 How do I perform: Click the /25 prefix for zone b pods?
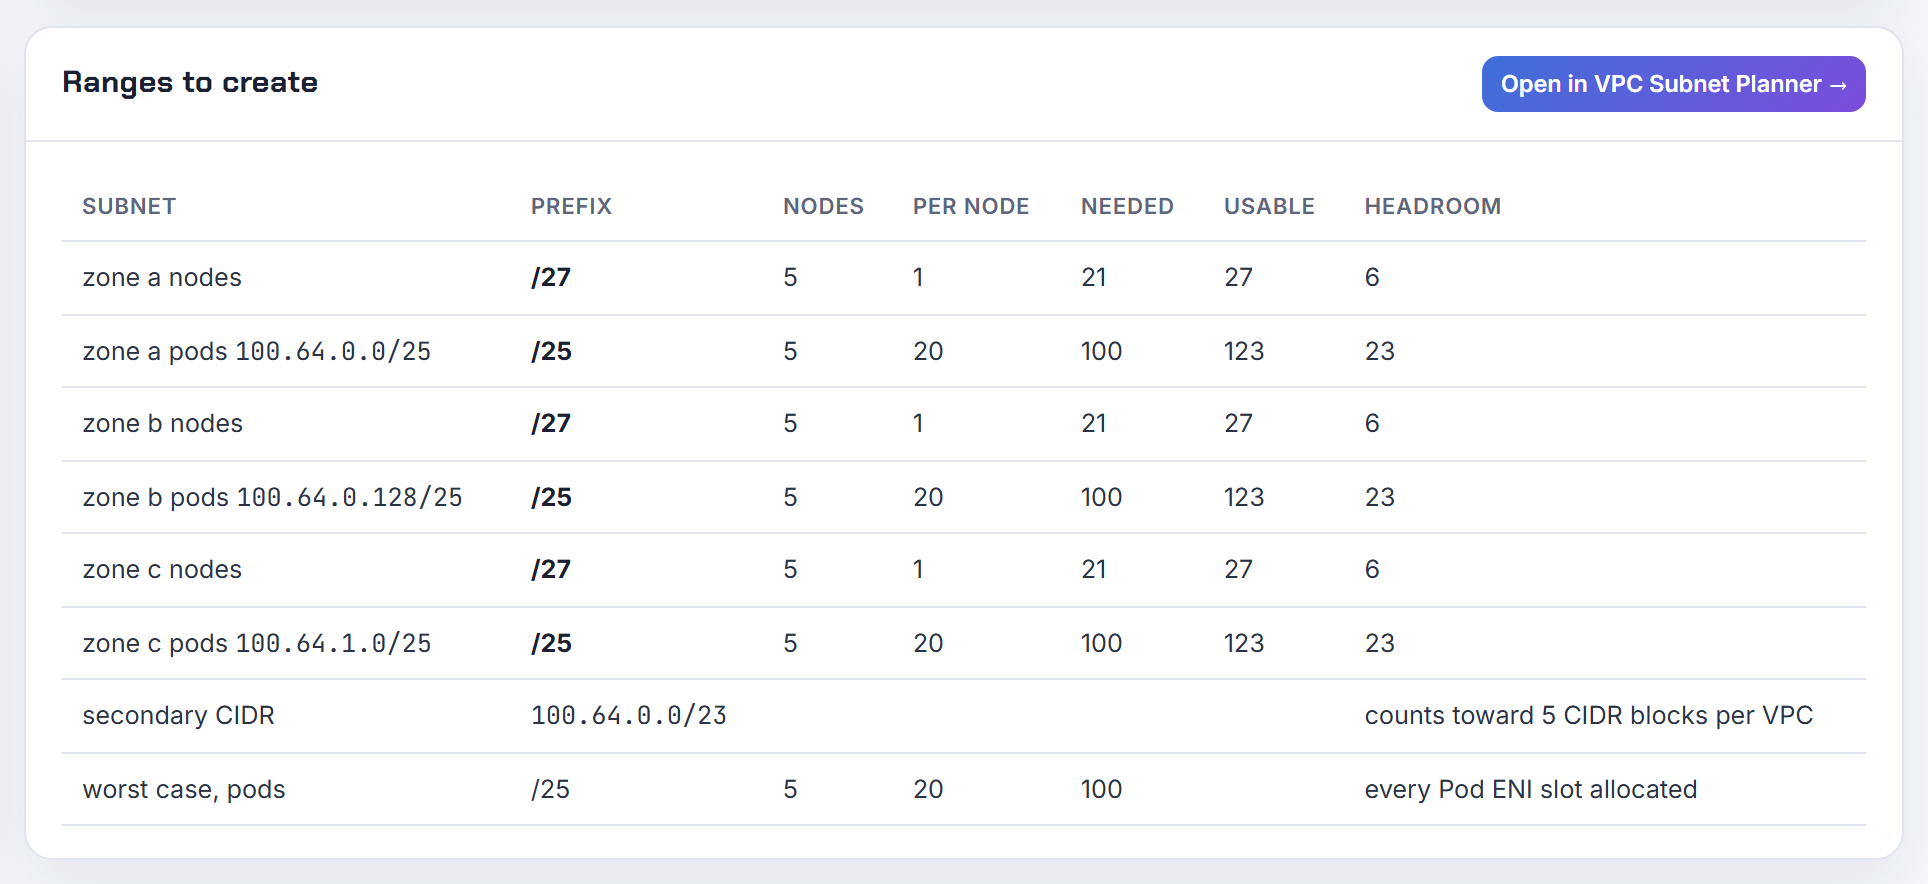pyautogui.click(x=551, y=497)
